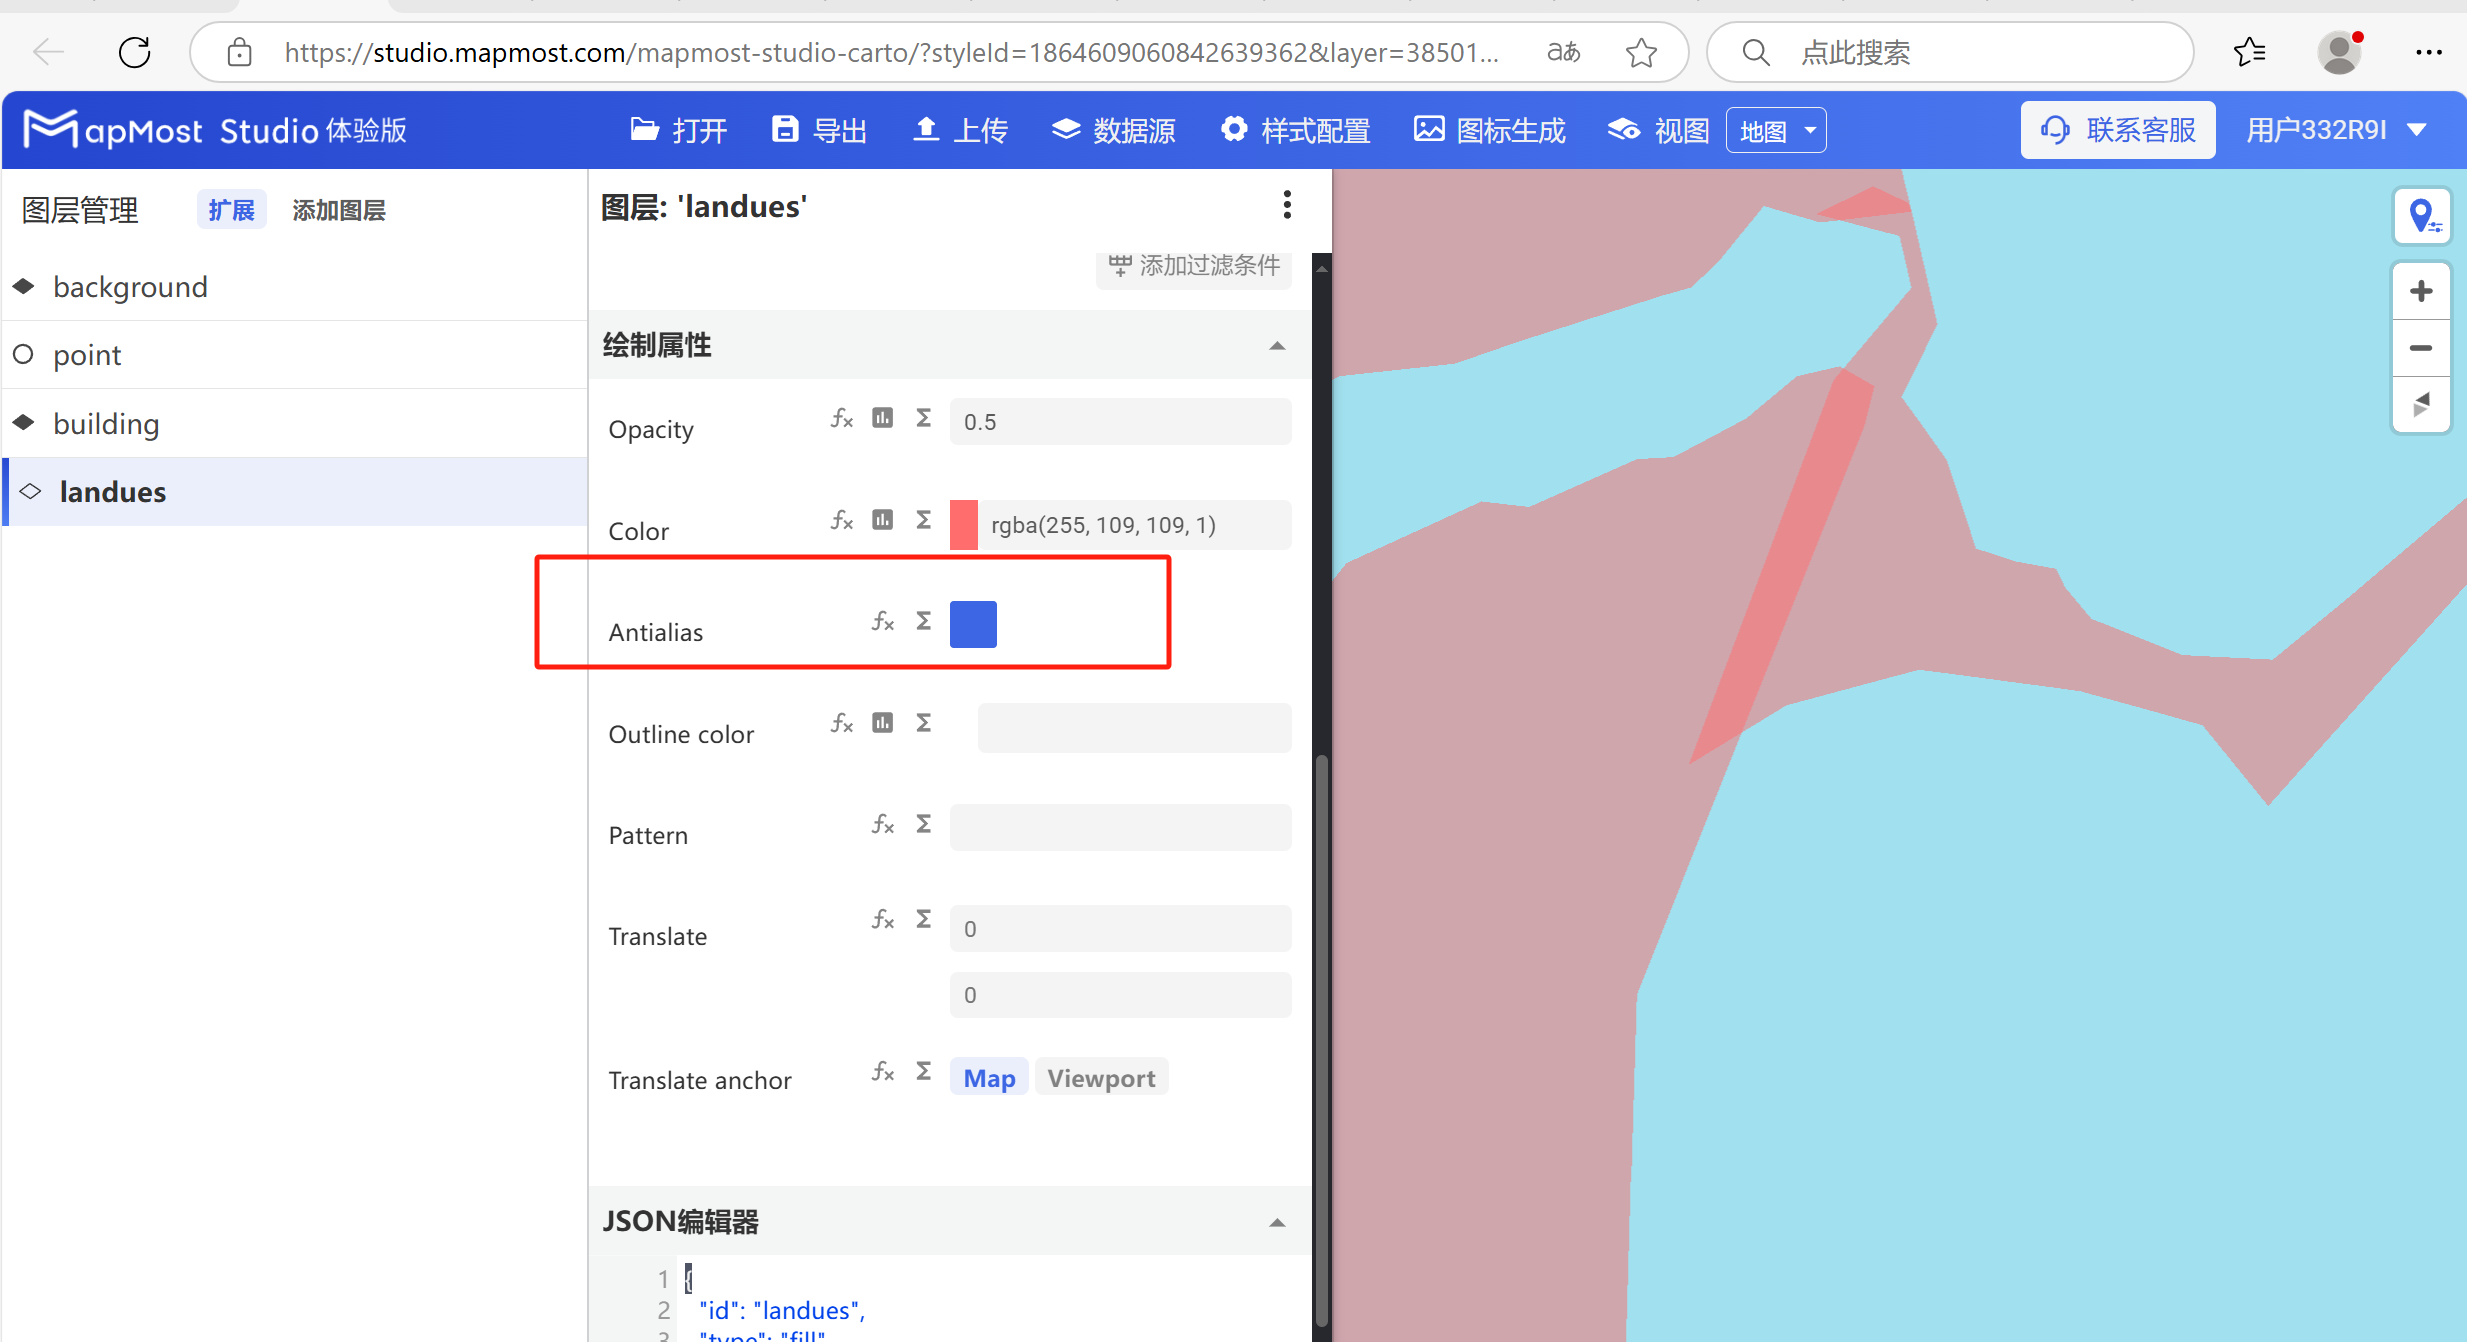Click the 添加过滤条件 filter button
The image size is (2467, 1342).
tap(1193, 265)
